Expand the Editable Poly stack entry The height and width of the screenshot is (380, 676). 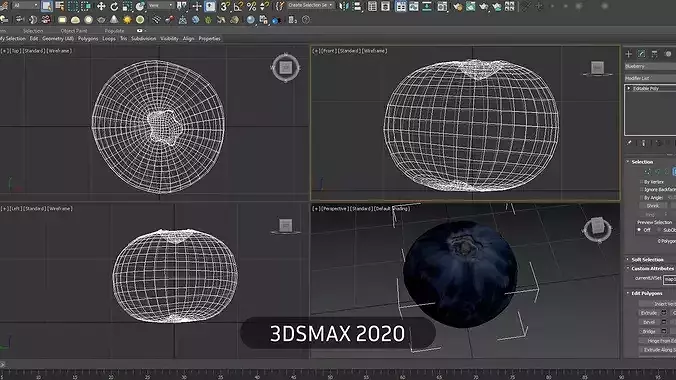point(629,88)
